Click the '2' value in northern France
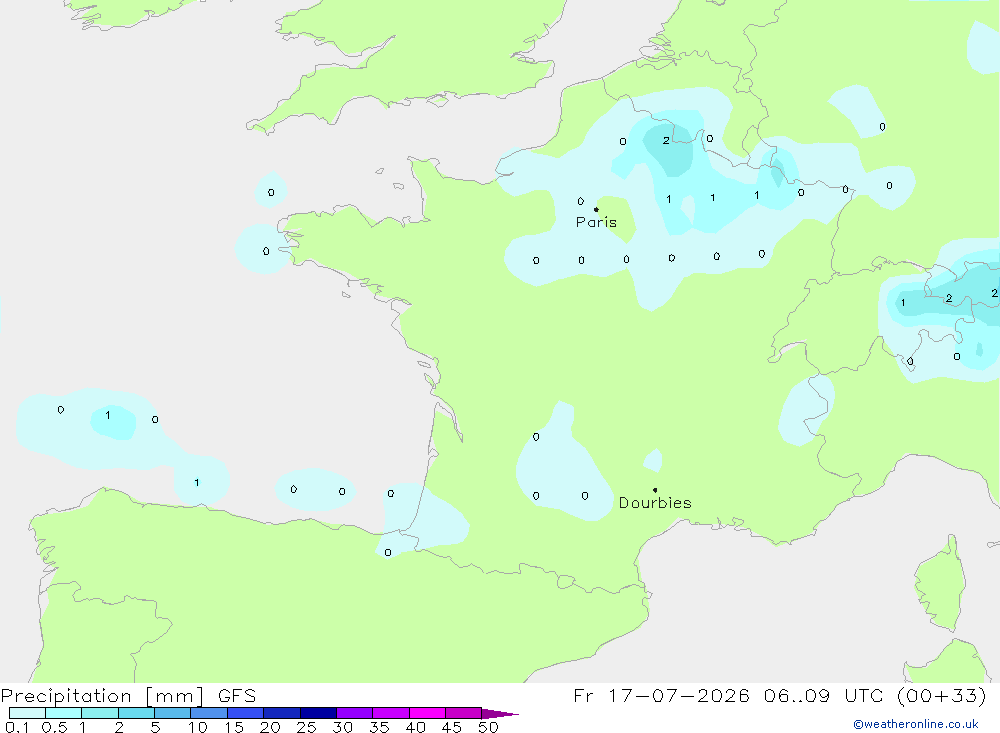The width and height of the screenshot is (1000, 733). [666, 140]
